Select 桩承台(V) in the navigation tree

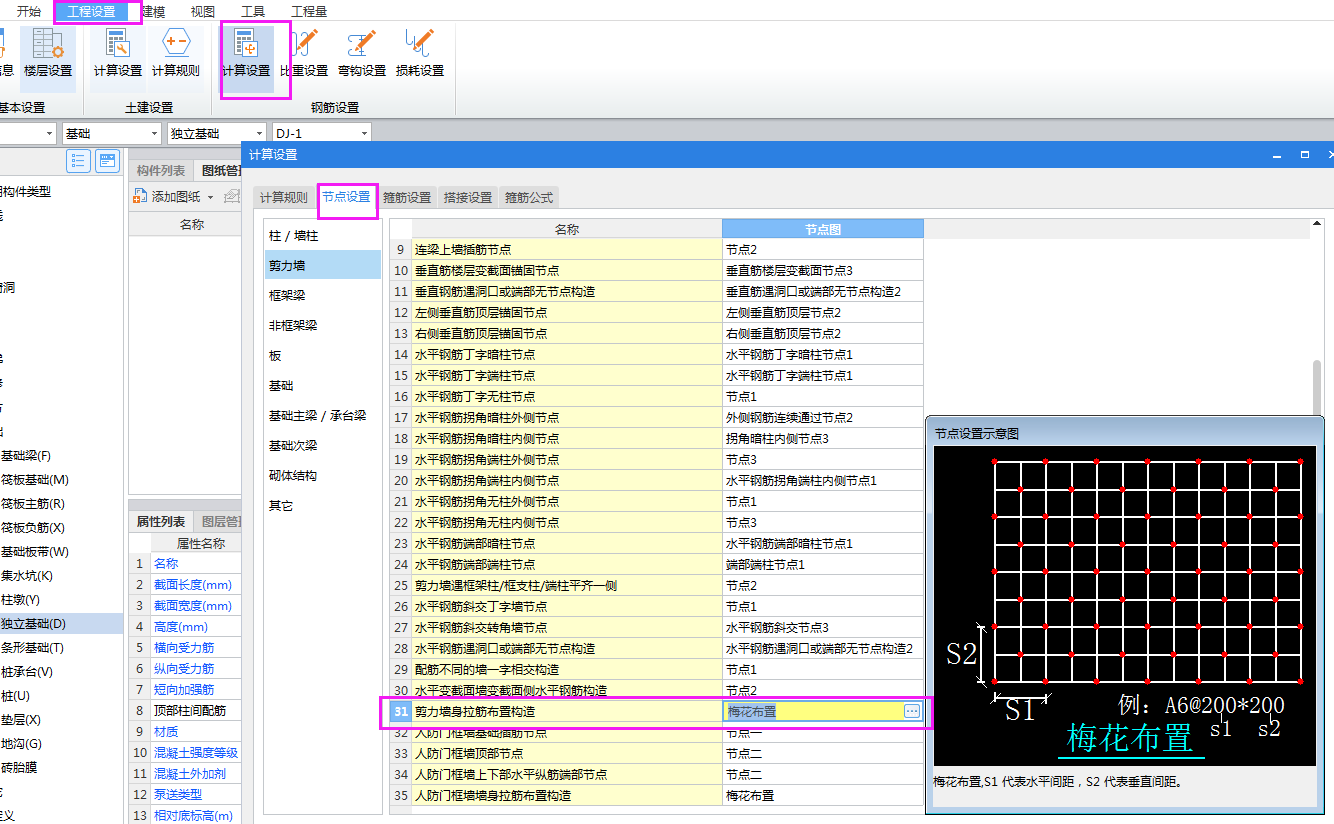pyautogui.click(x=26, y=672)
